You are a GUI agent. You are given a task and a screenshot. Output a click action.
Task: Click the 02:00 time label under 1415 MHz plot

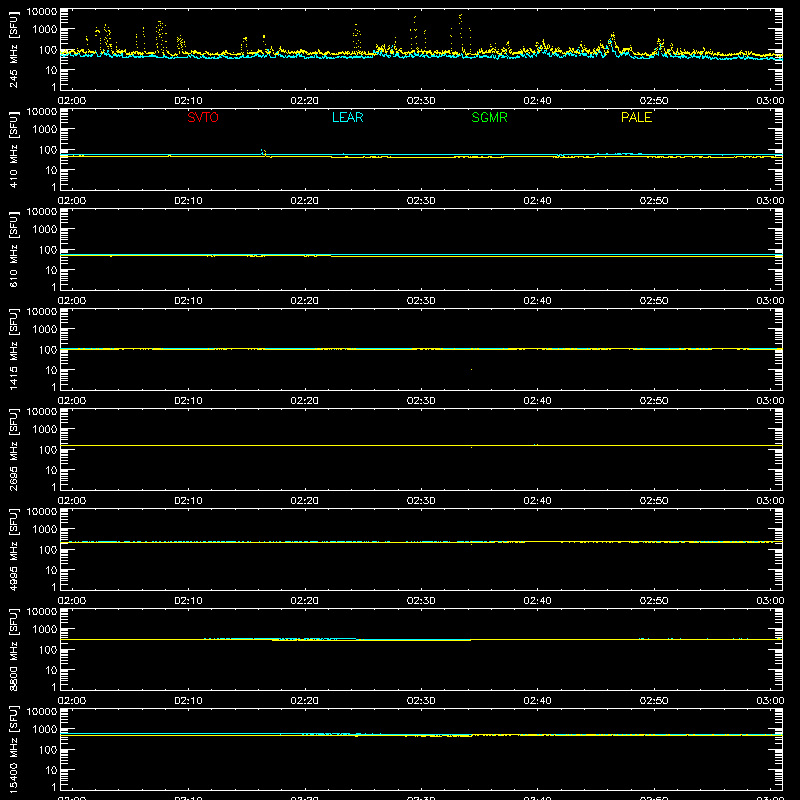72,401
